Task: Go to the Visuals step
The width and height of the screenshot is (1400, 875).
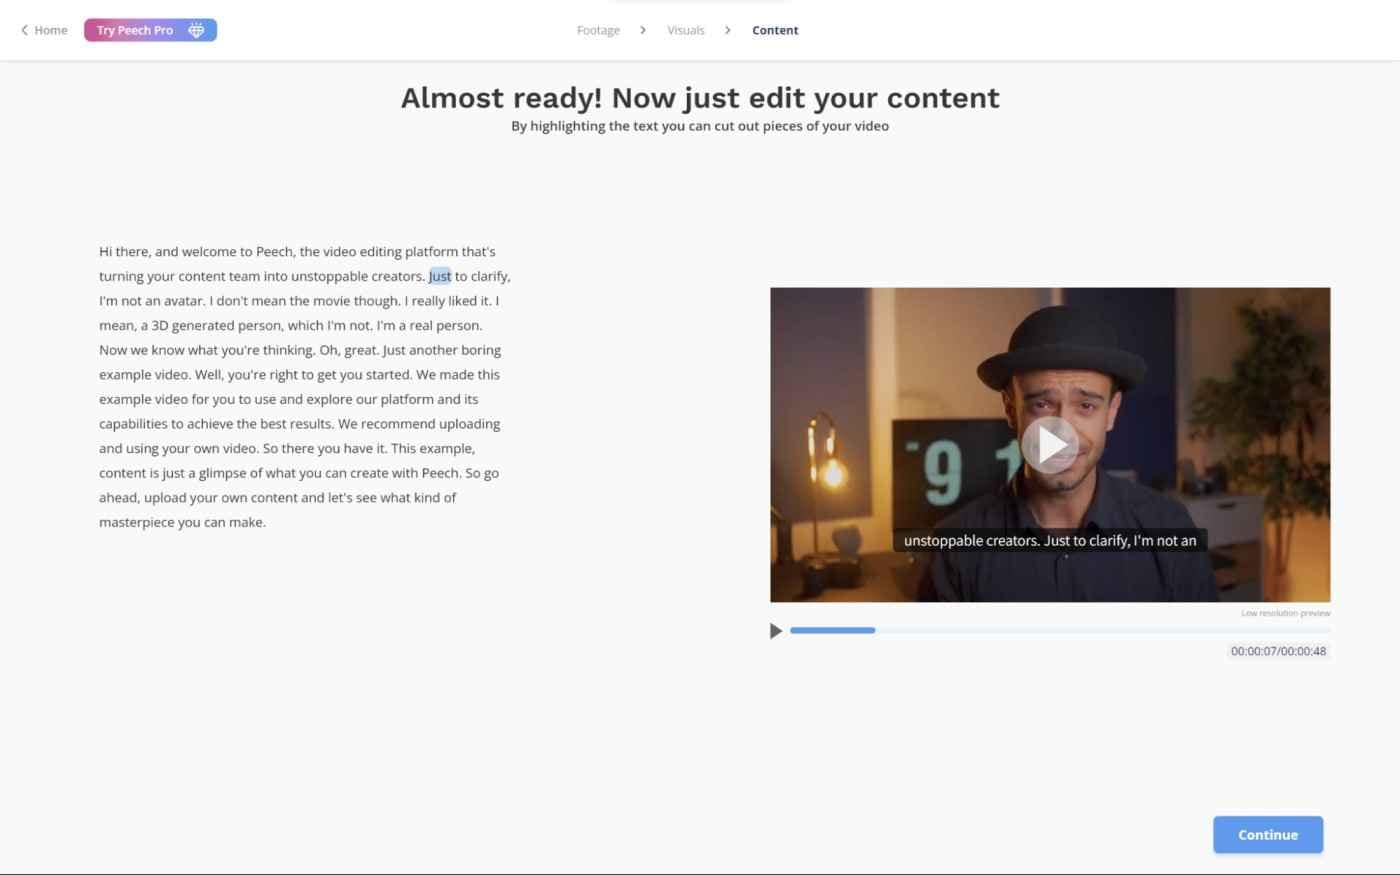Action: click(x=686, y=30)
